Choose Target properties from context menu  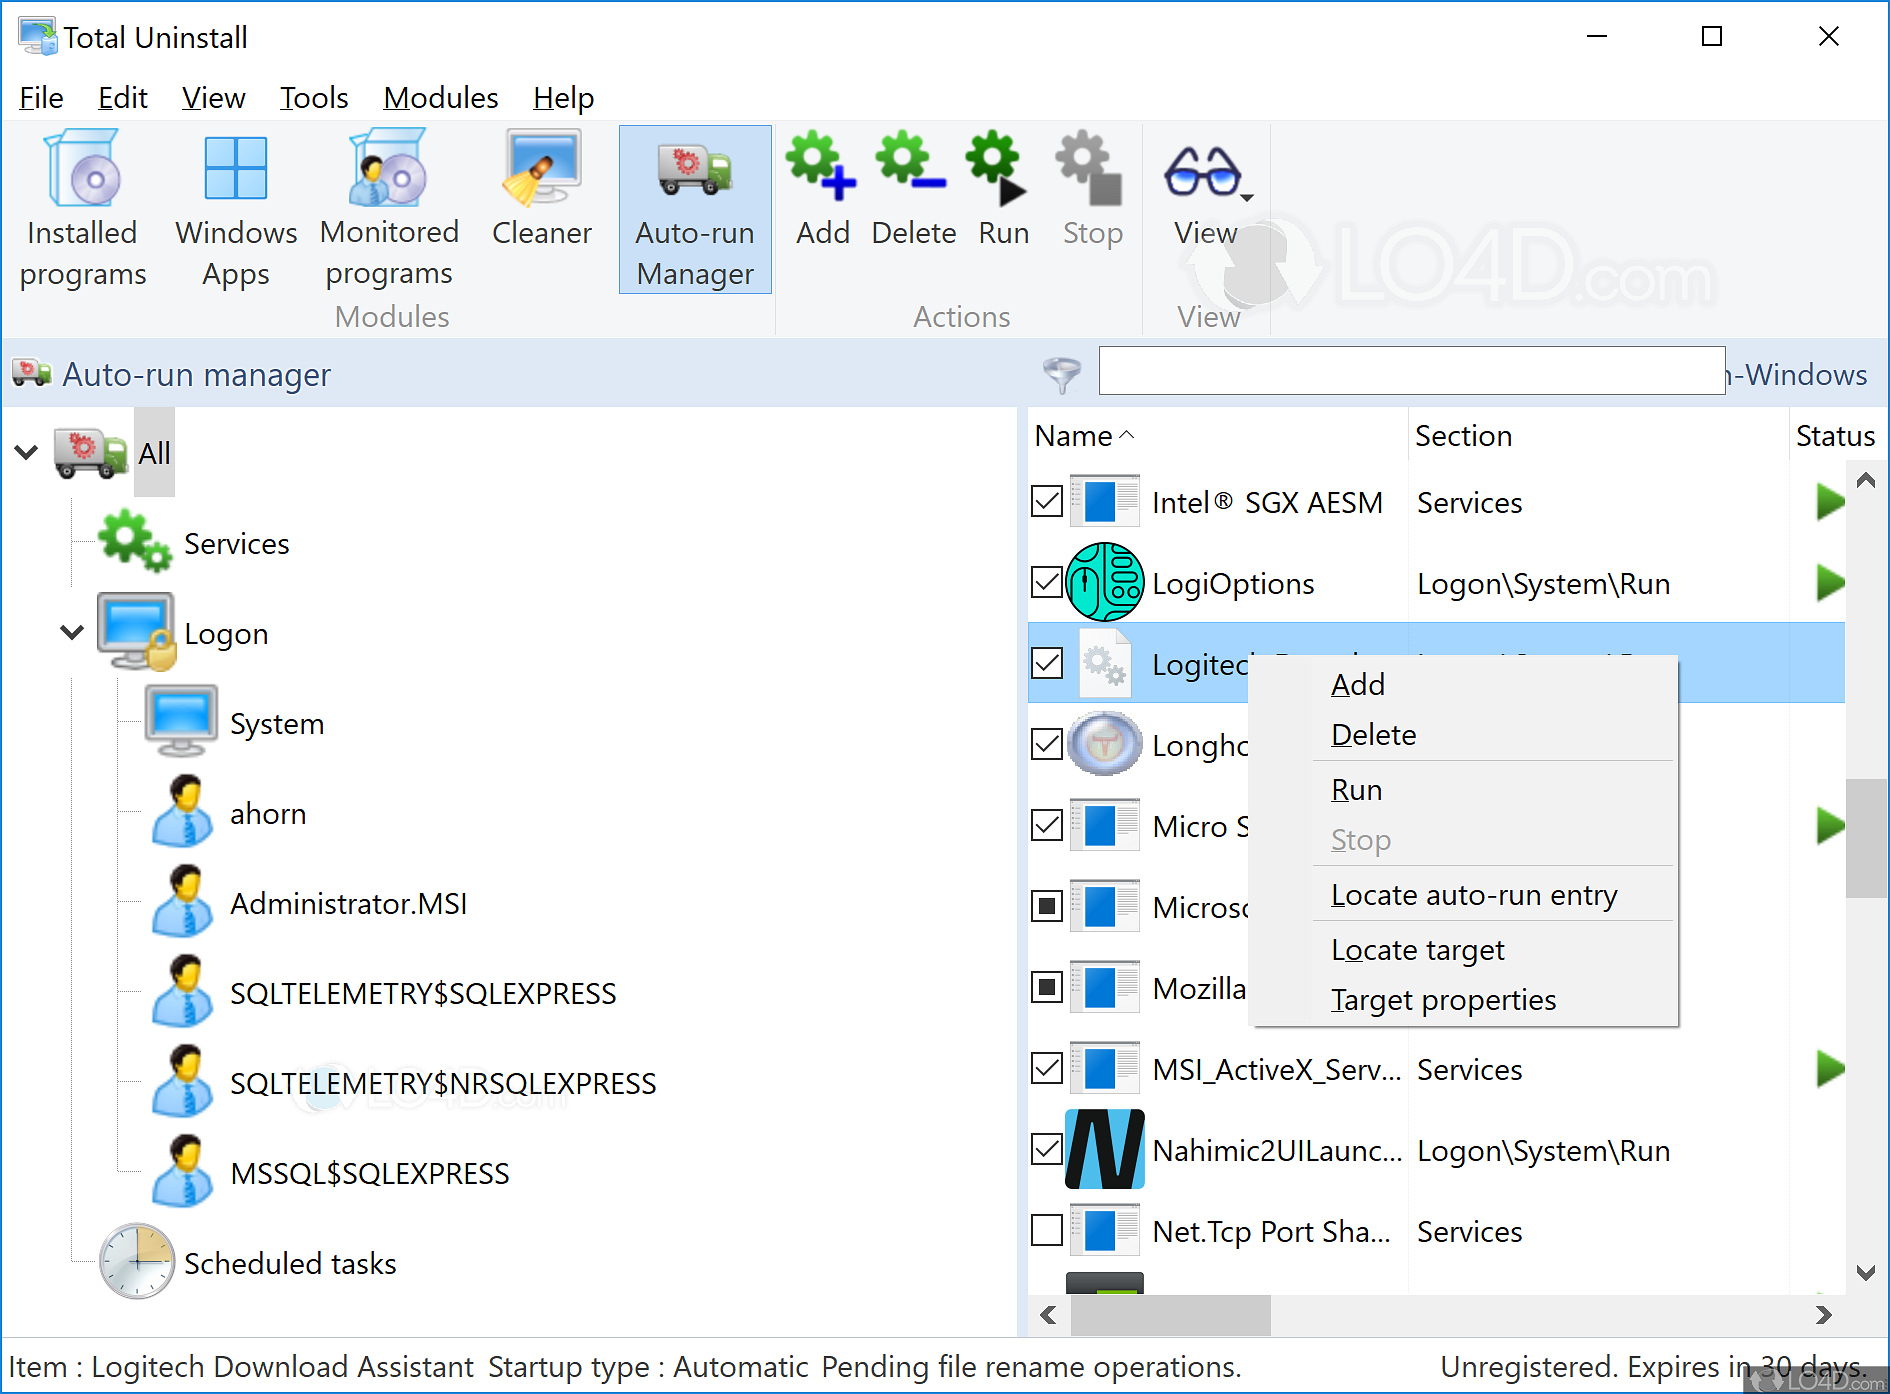tap(1444, 999)
